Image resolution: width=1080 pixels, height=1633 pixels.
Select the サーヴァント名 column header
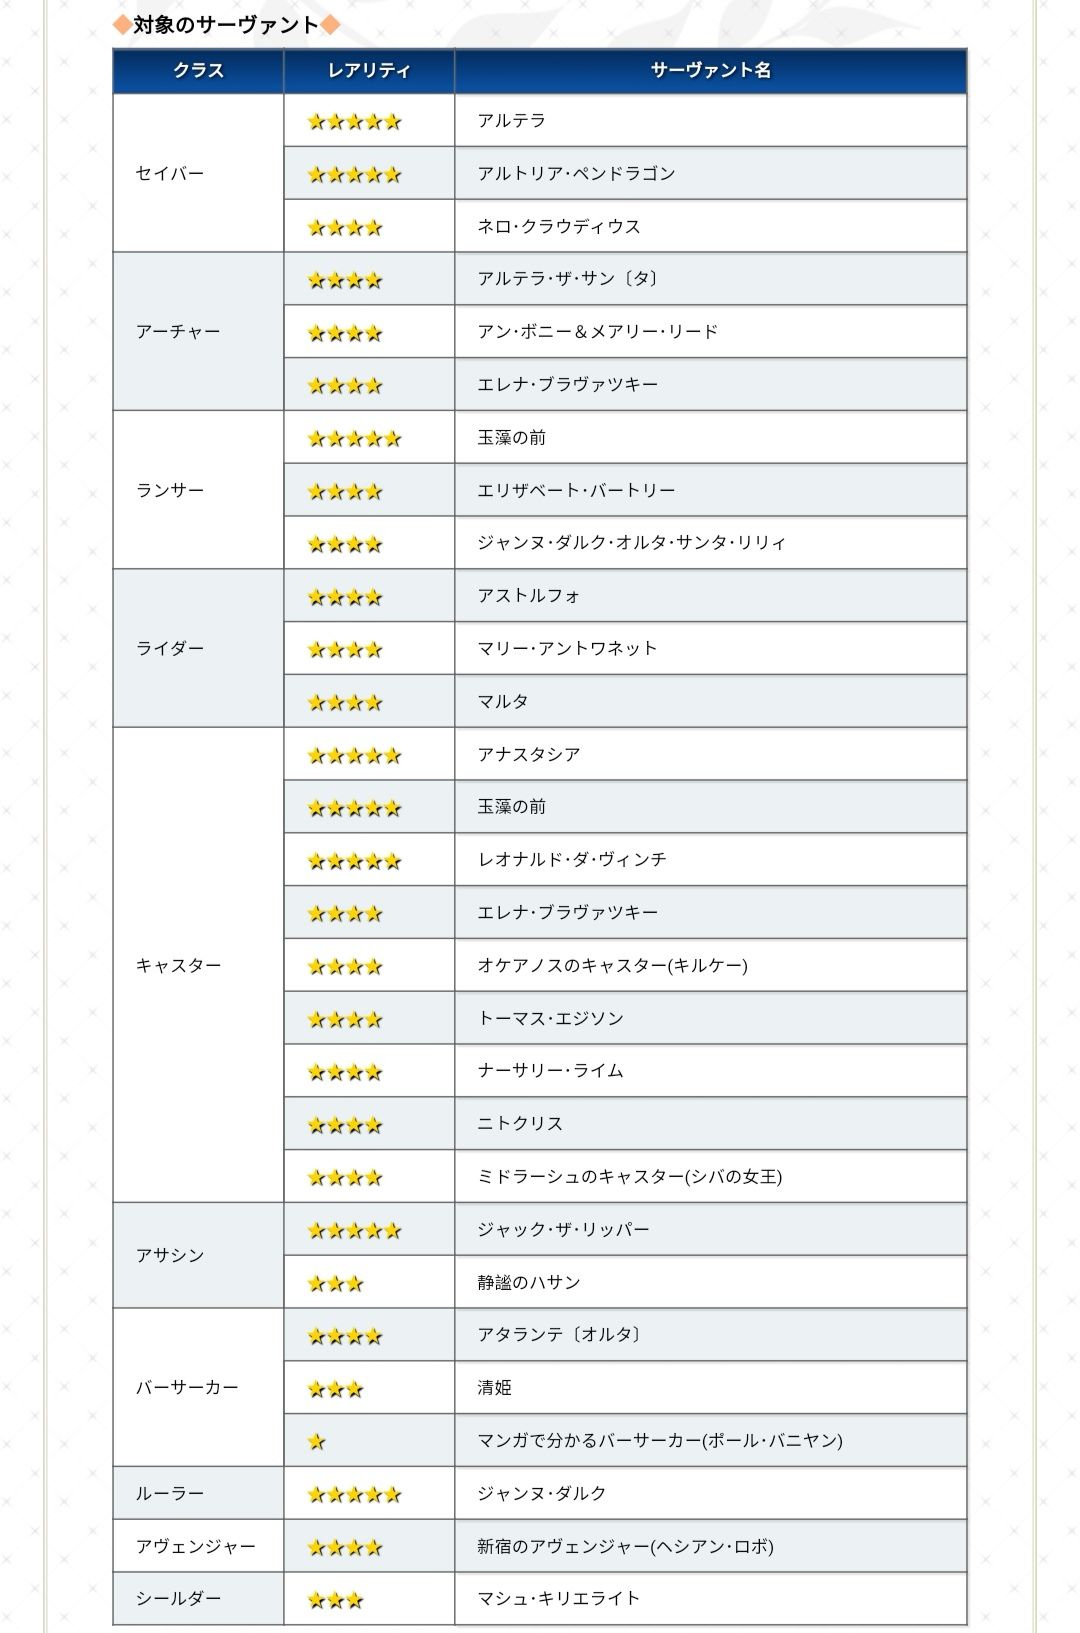coord(711,70)
